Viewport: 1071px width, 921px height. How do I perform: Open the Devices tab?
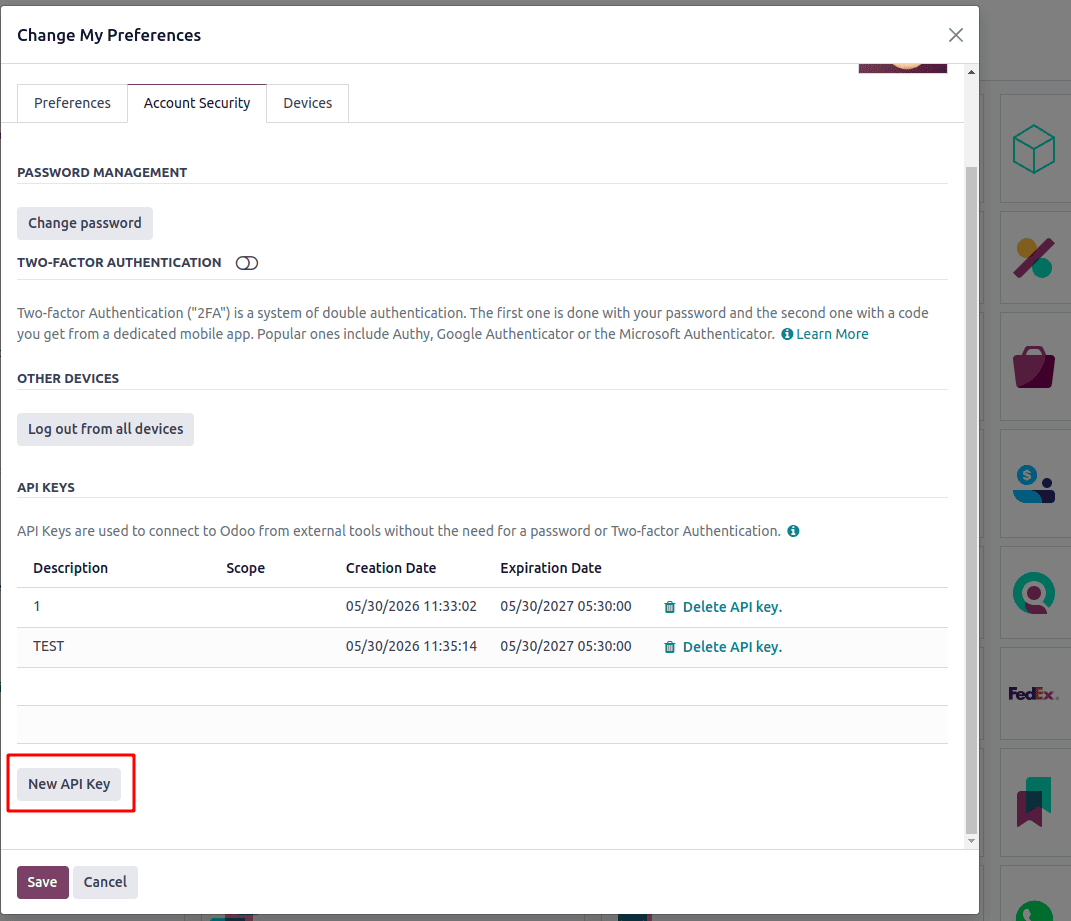[x=307, y=103]
